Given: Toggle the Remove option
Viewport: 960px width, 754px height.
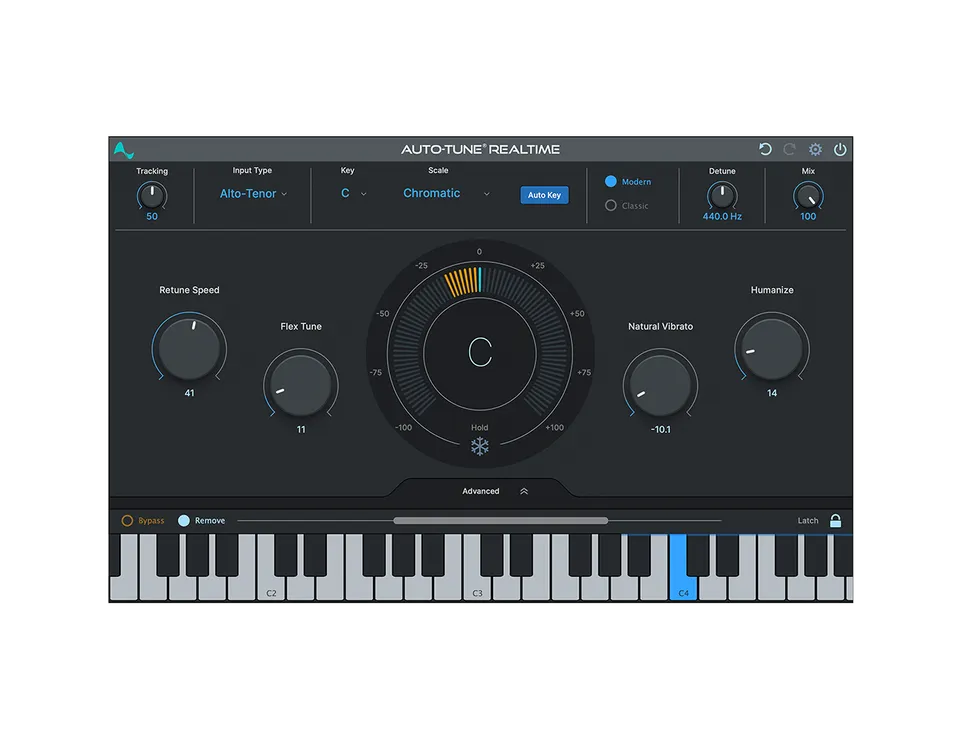Looking at the screenshot, I should pyautogui.click(x=184, y=520).
